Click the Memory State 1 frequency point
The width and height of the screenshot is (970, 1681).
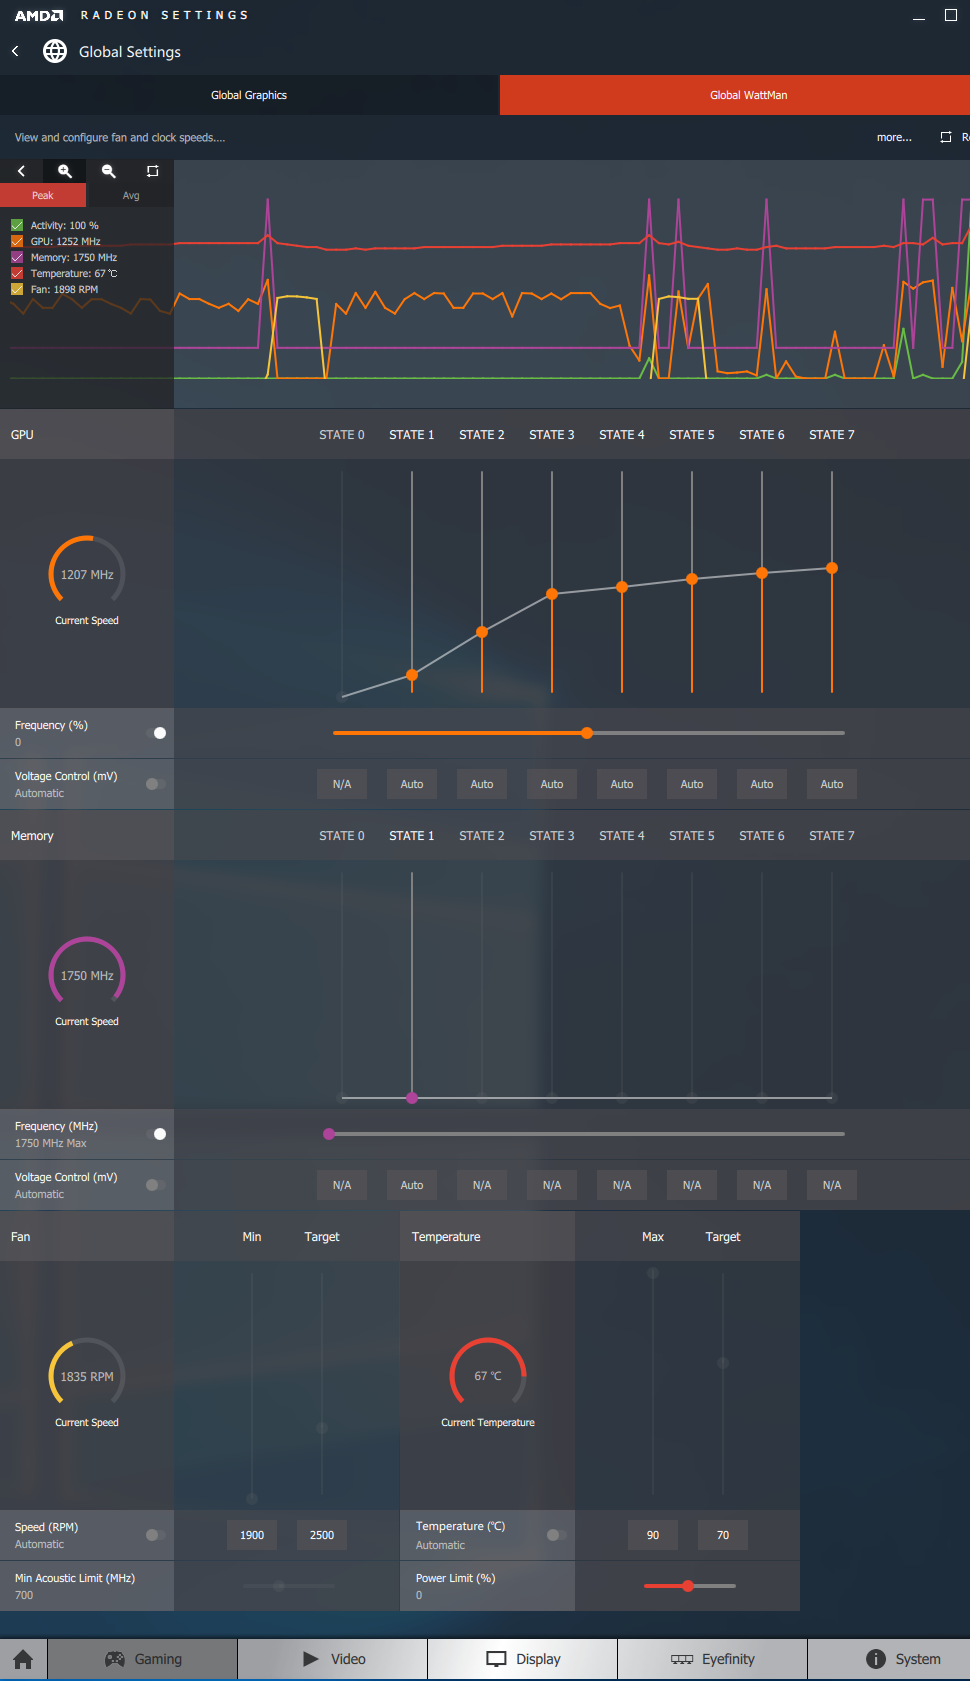point(412,1098)
